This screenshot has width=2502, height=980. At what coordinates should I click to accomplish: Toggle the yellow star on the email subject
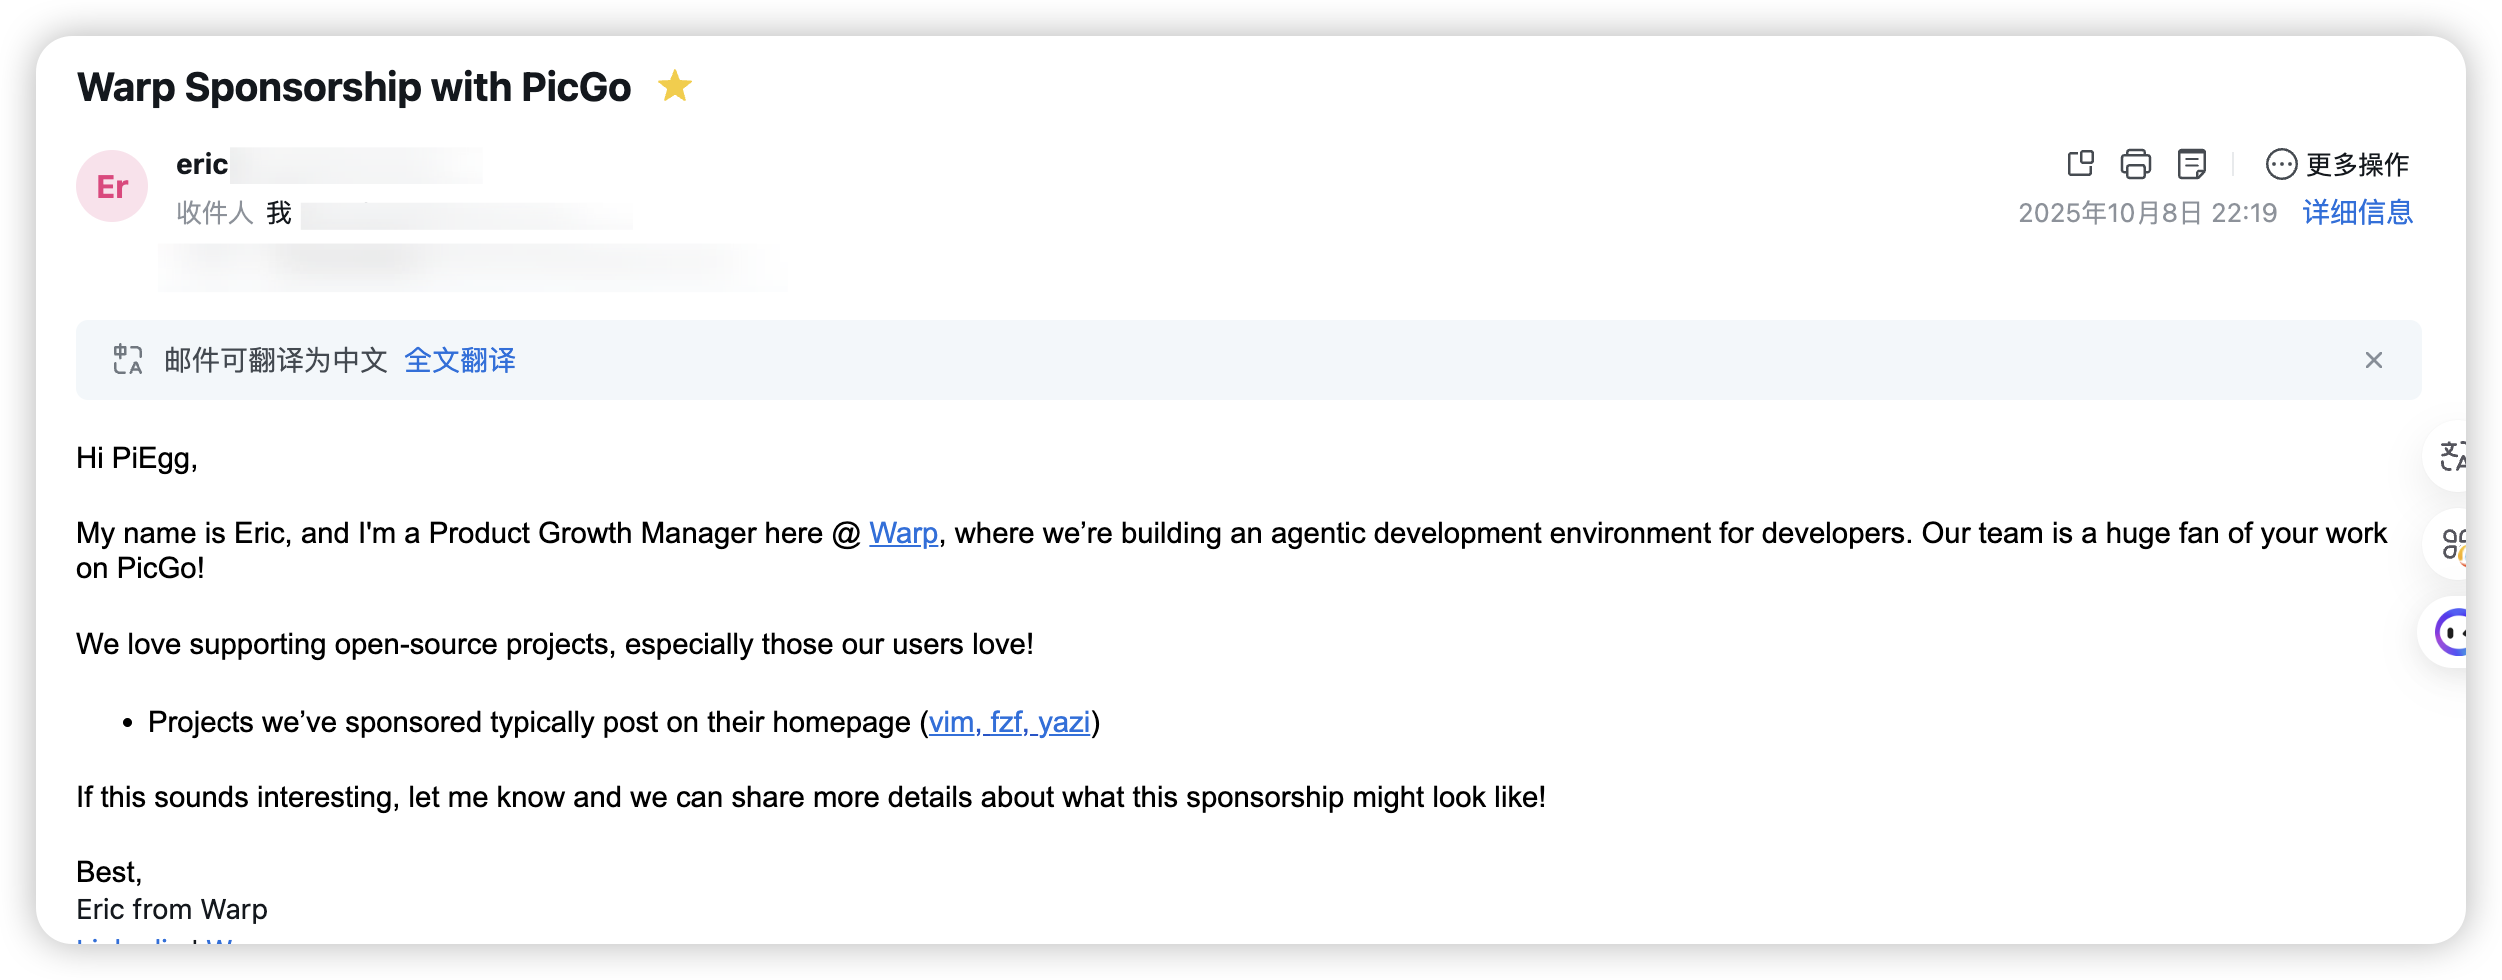click(675, 86)
